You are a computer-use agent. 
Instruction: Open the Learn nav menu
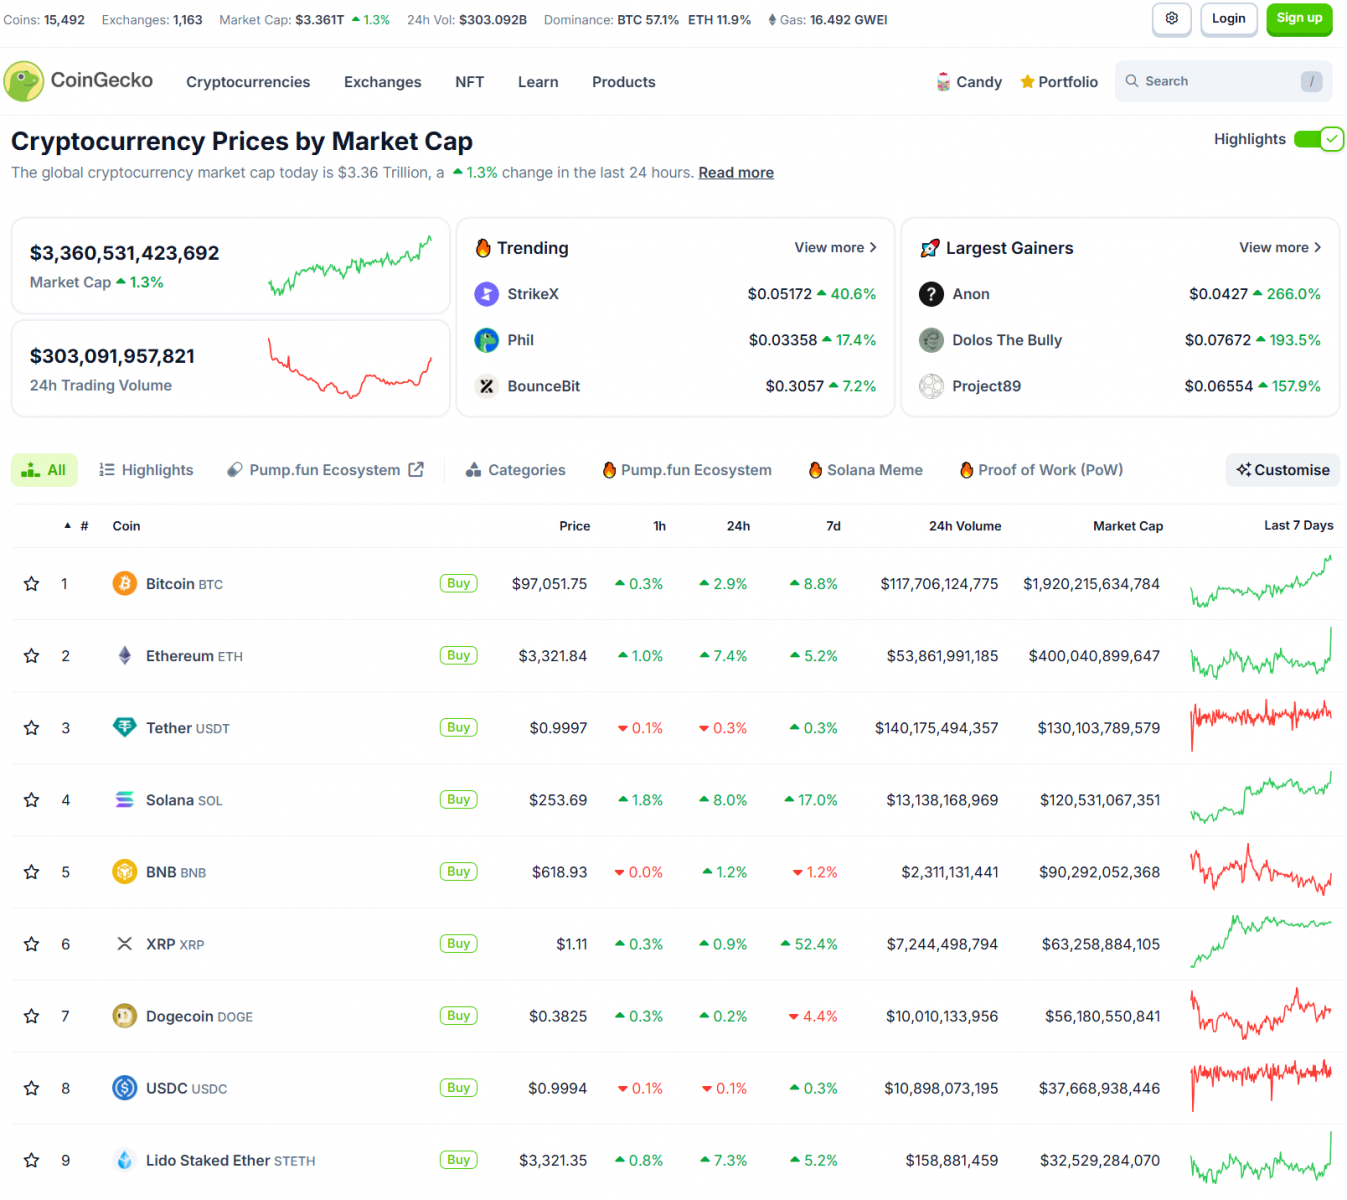coord(538,82)
